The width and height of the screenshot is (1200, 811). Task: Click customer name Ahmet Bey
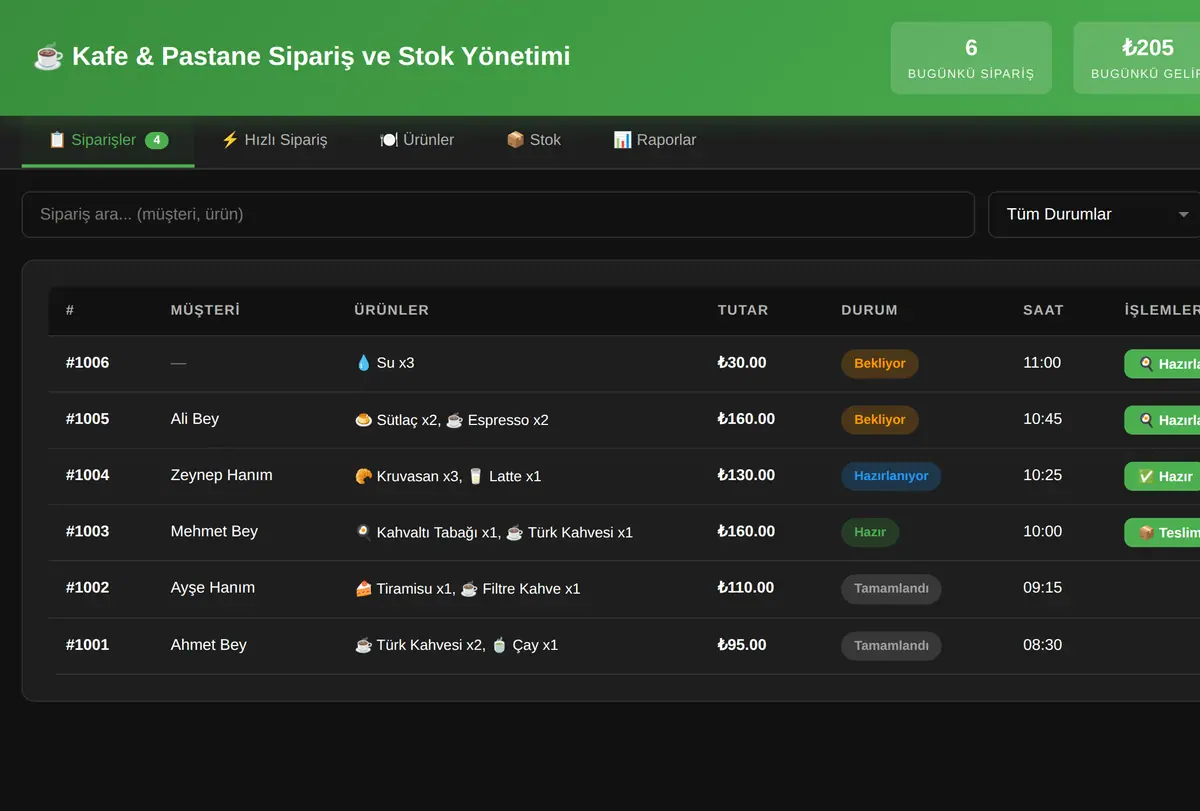pyautogui.click(x=209, y=645)
